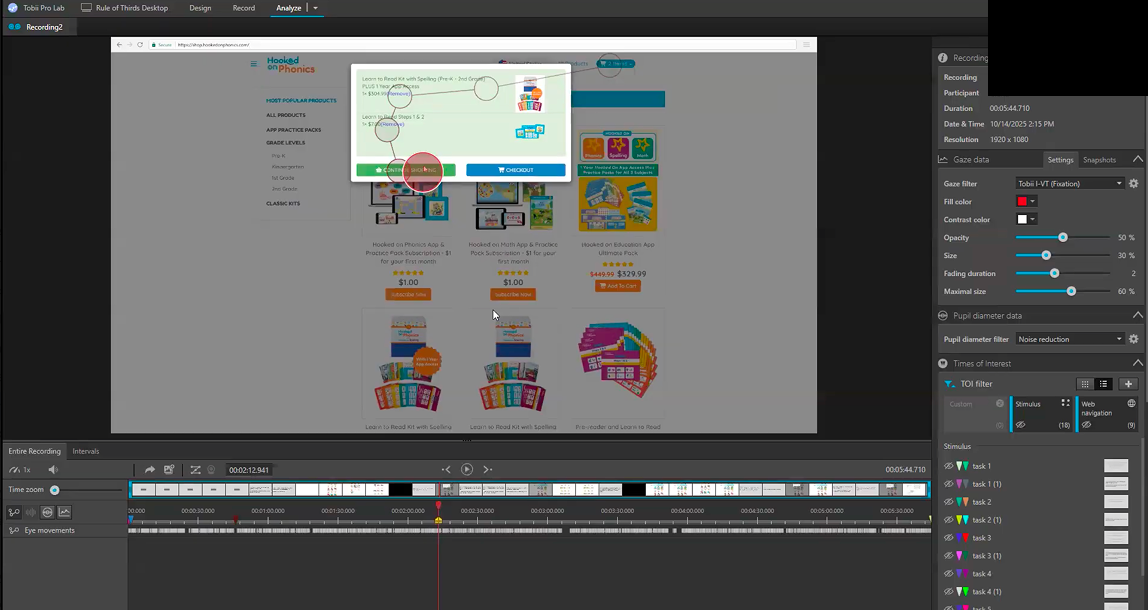The image size is (1148, 610).
Task: Open the Gaze filter settings gear
Action: (x=1133, y=183)
